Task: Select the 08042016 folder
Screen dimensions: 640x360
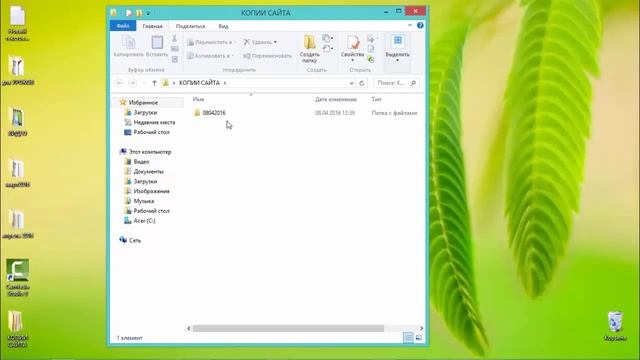Action: point(214,113)
